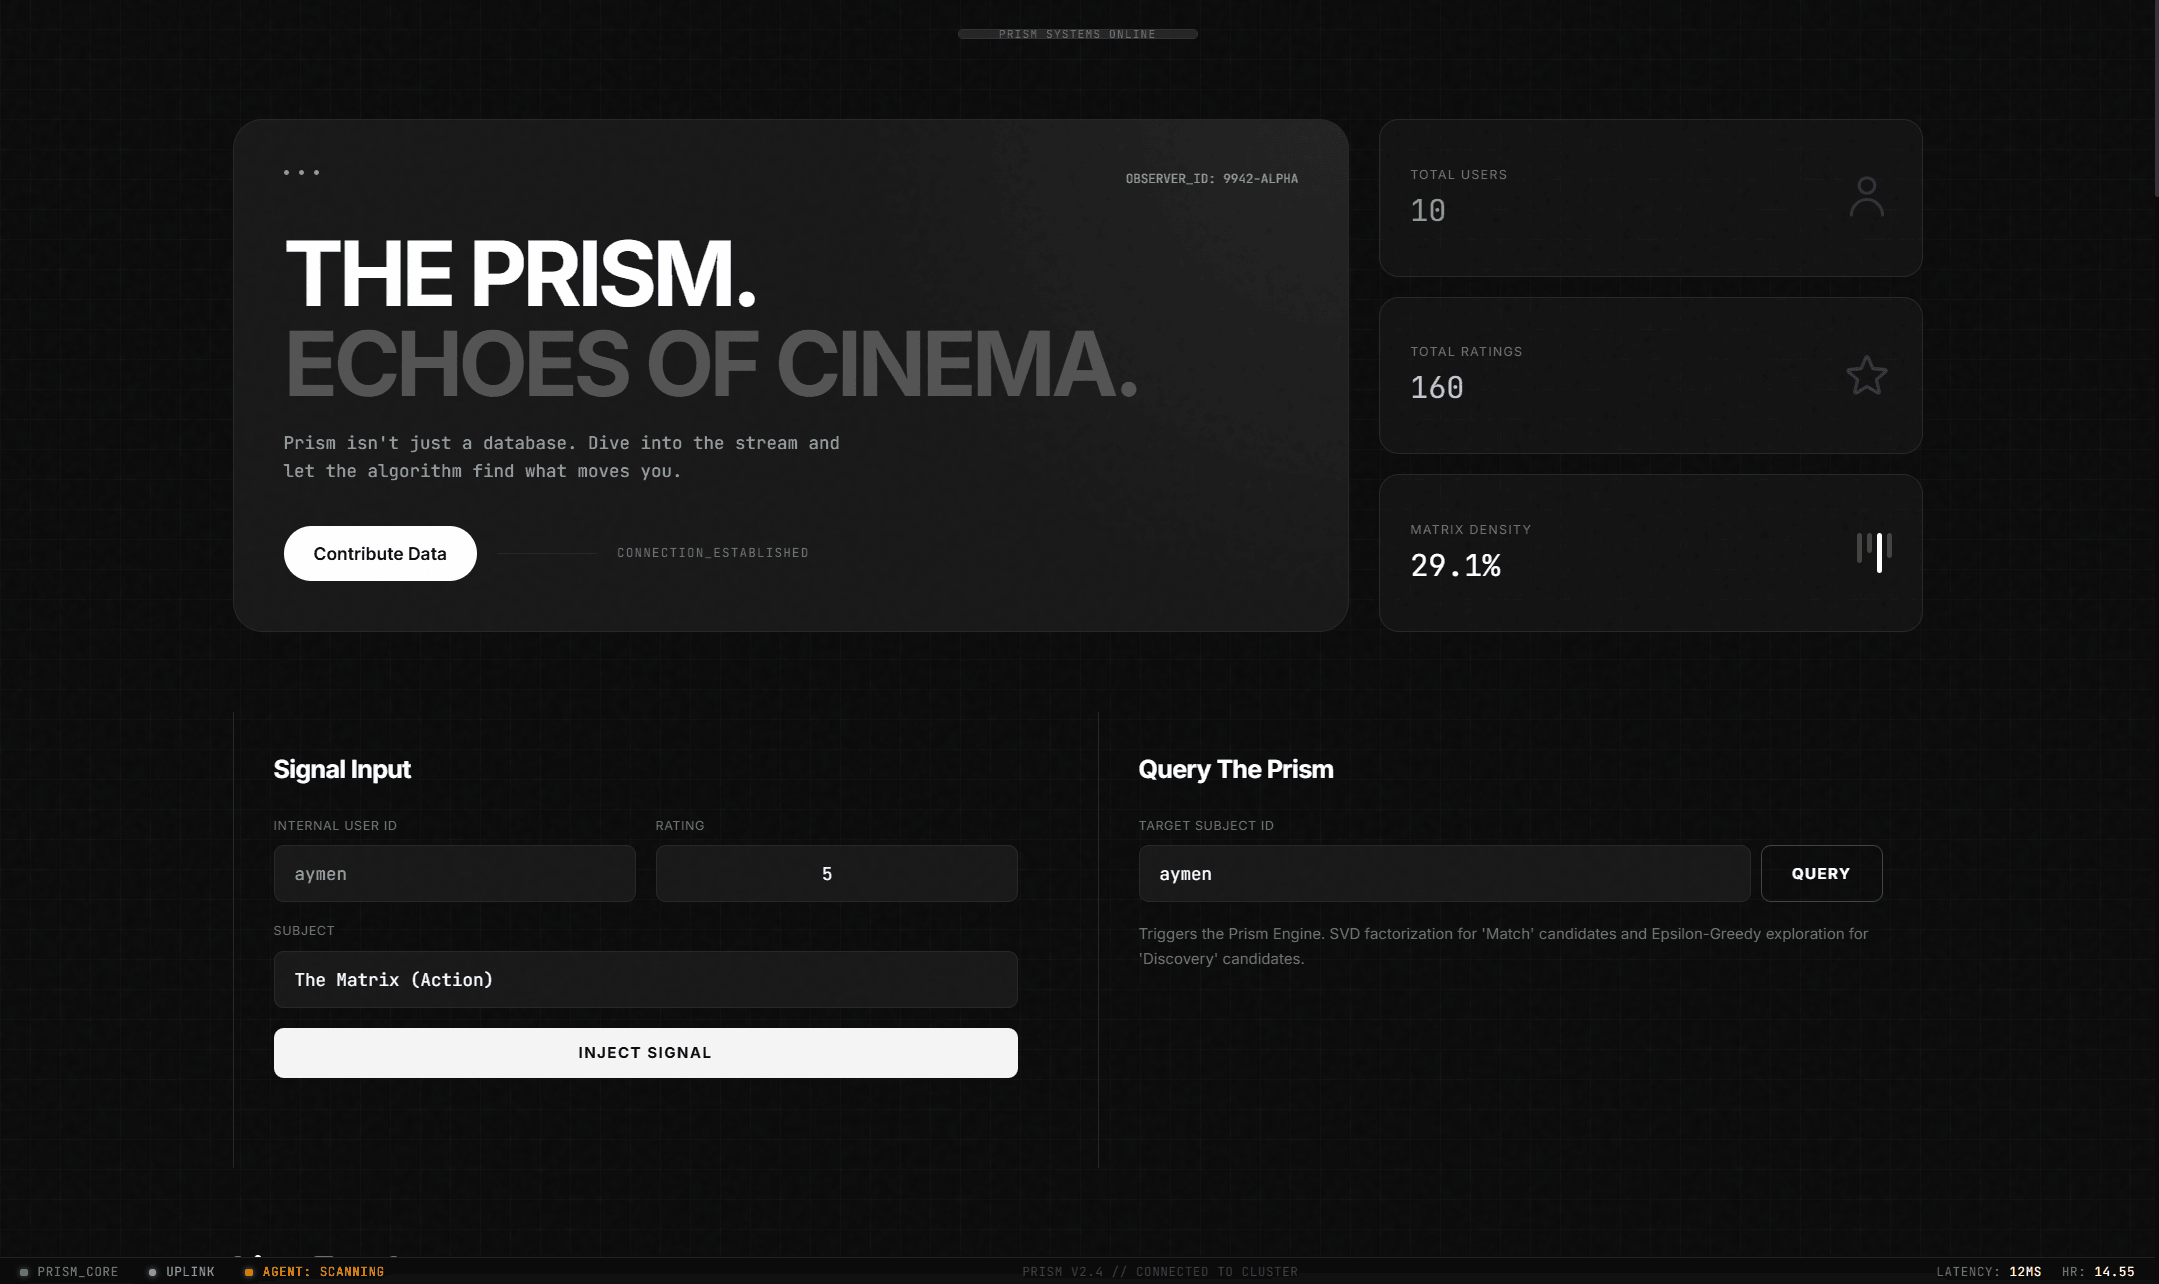Click PRISM V2.4 // CONNECTED TO CLUSTER text
2159x1284 pixels.
coord(1160,1272)
